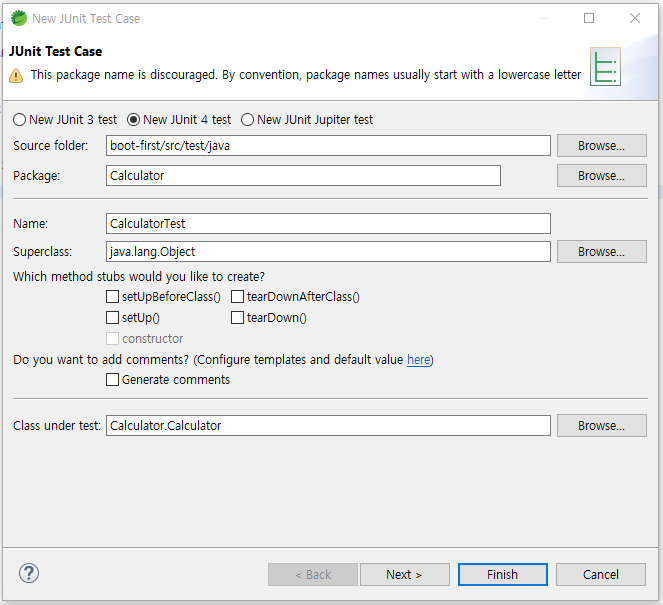Browse for the Source folder

tap(601, 145)
